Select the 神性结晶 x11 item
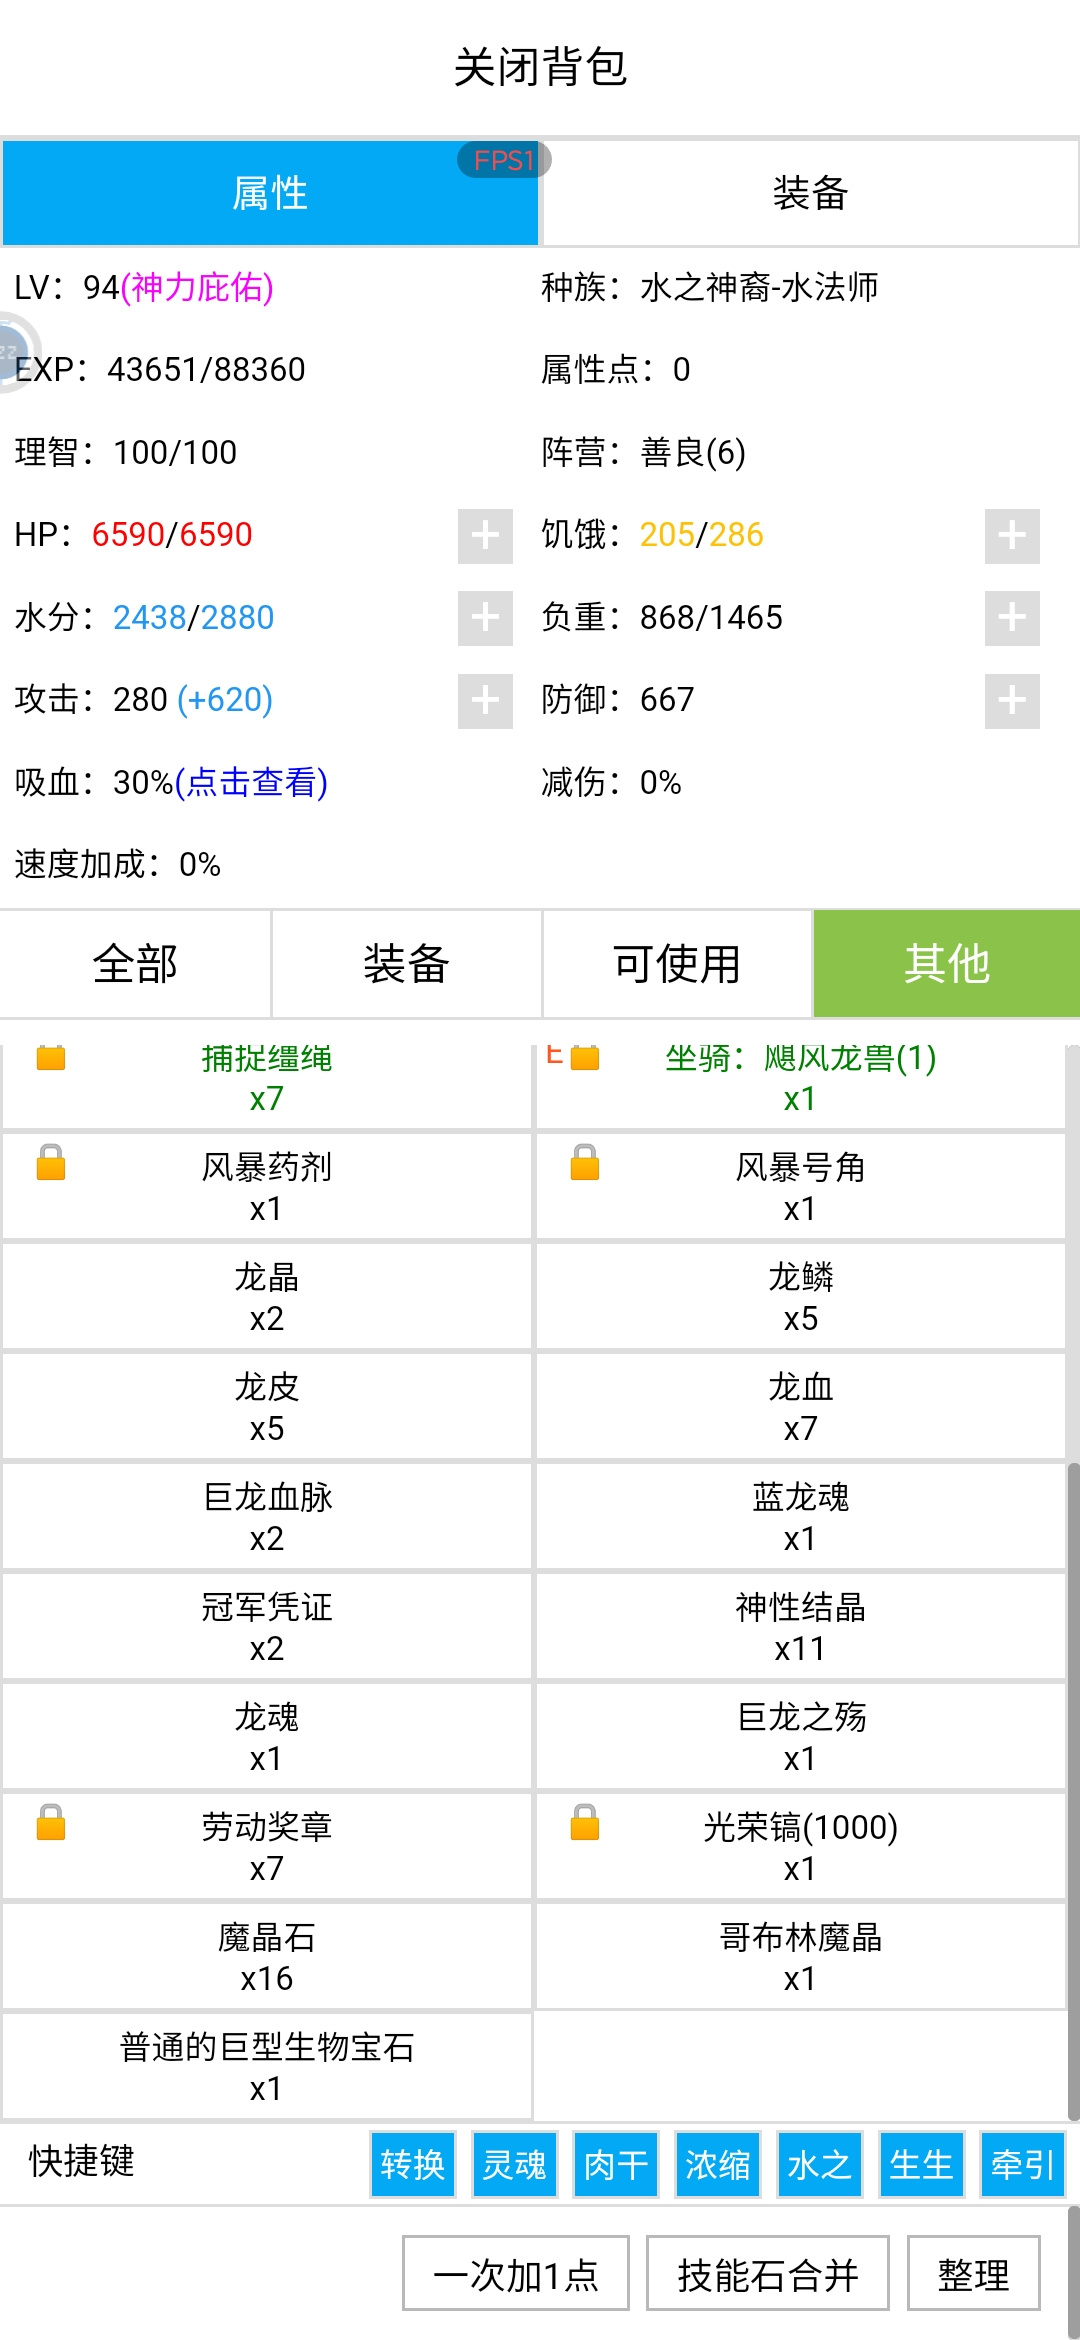This screenshot has width=1080, height=2340. pos(800,1627)
